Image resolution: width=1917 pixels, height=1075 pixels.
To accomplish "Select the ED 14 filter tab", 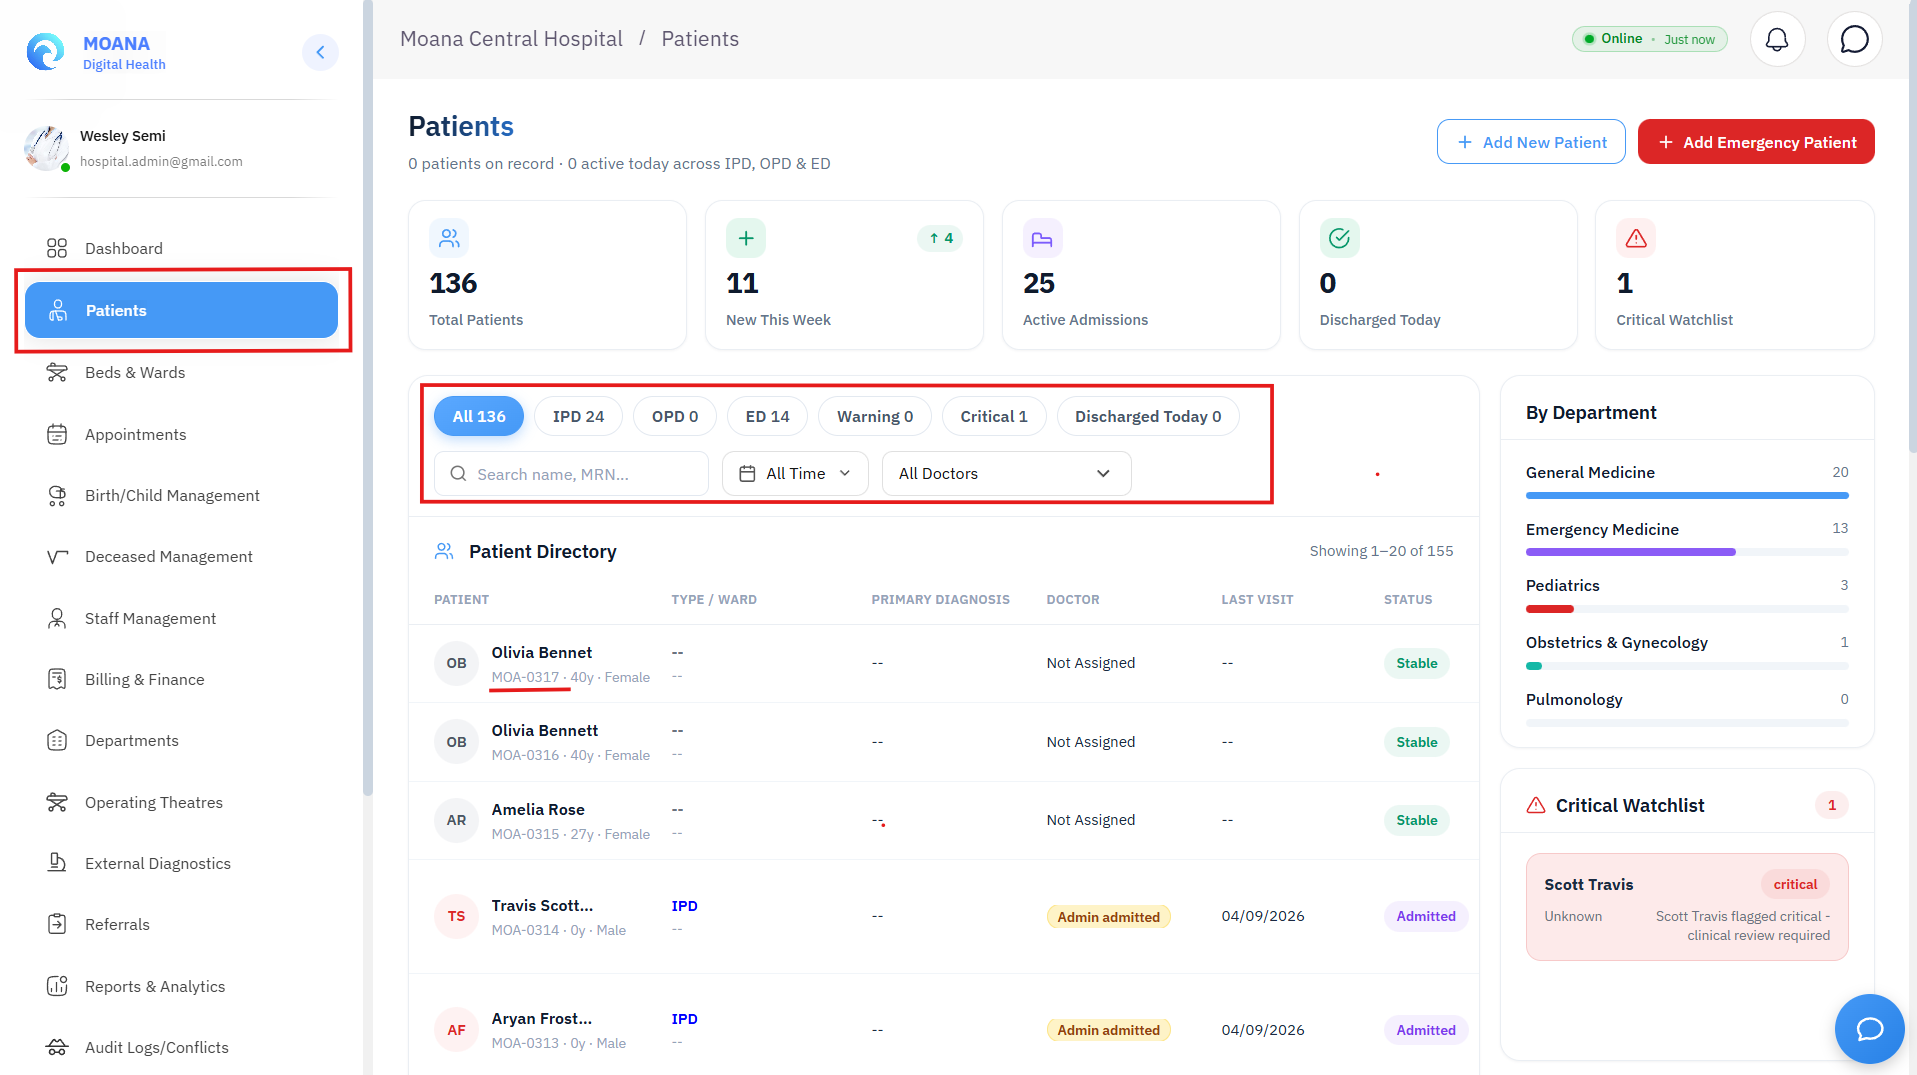I will click(x=767, y=416).
